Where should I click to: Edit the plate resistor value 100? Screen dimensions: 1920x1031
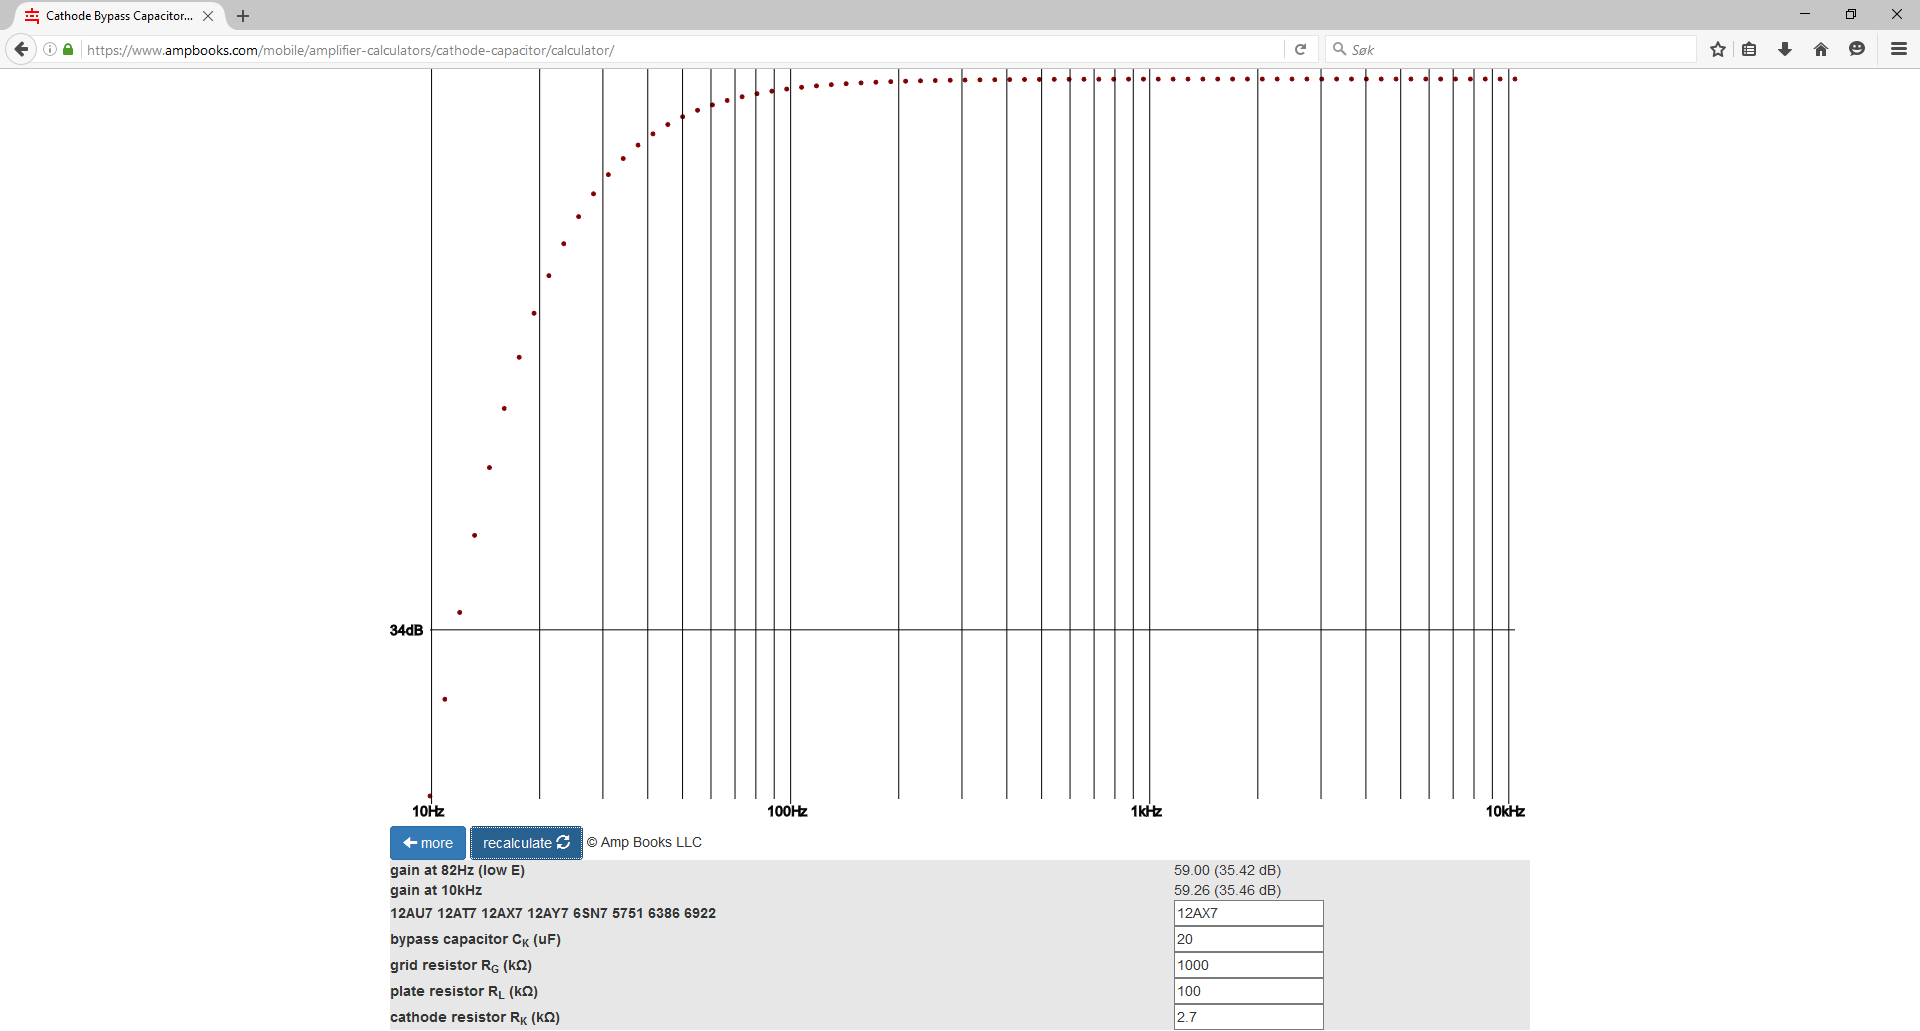(1248, 991)
